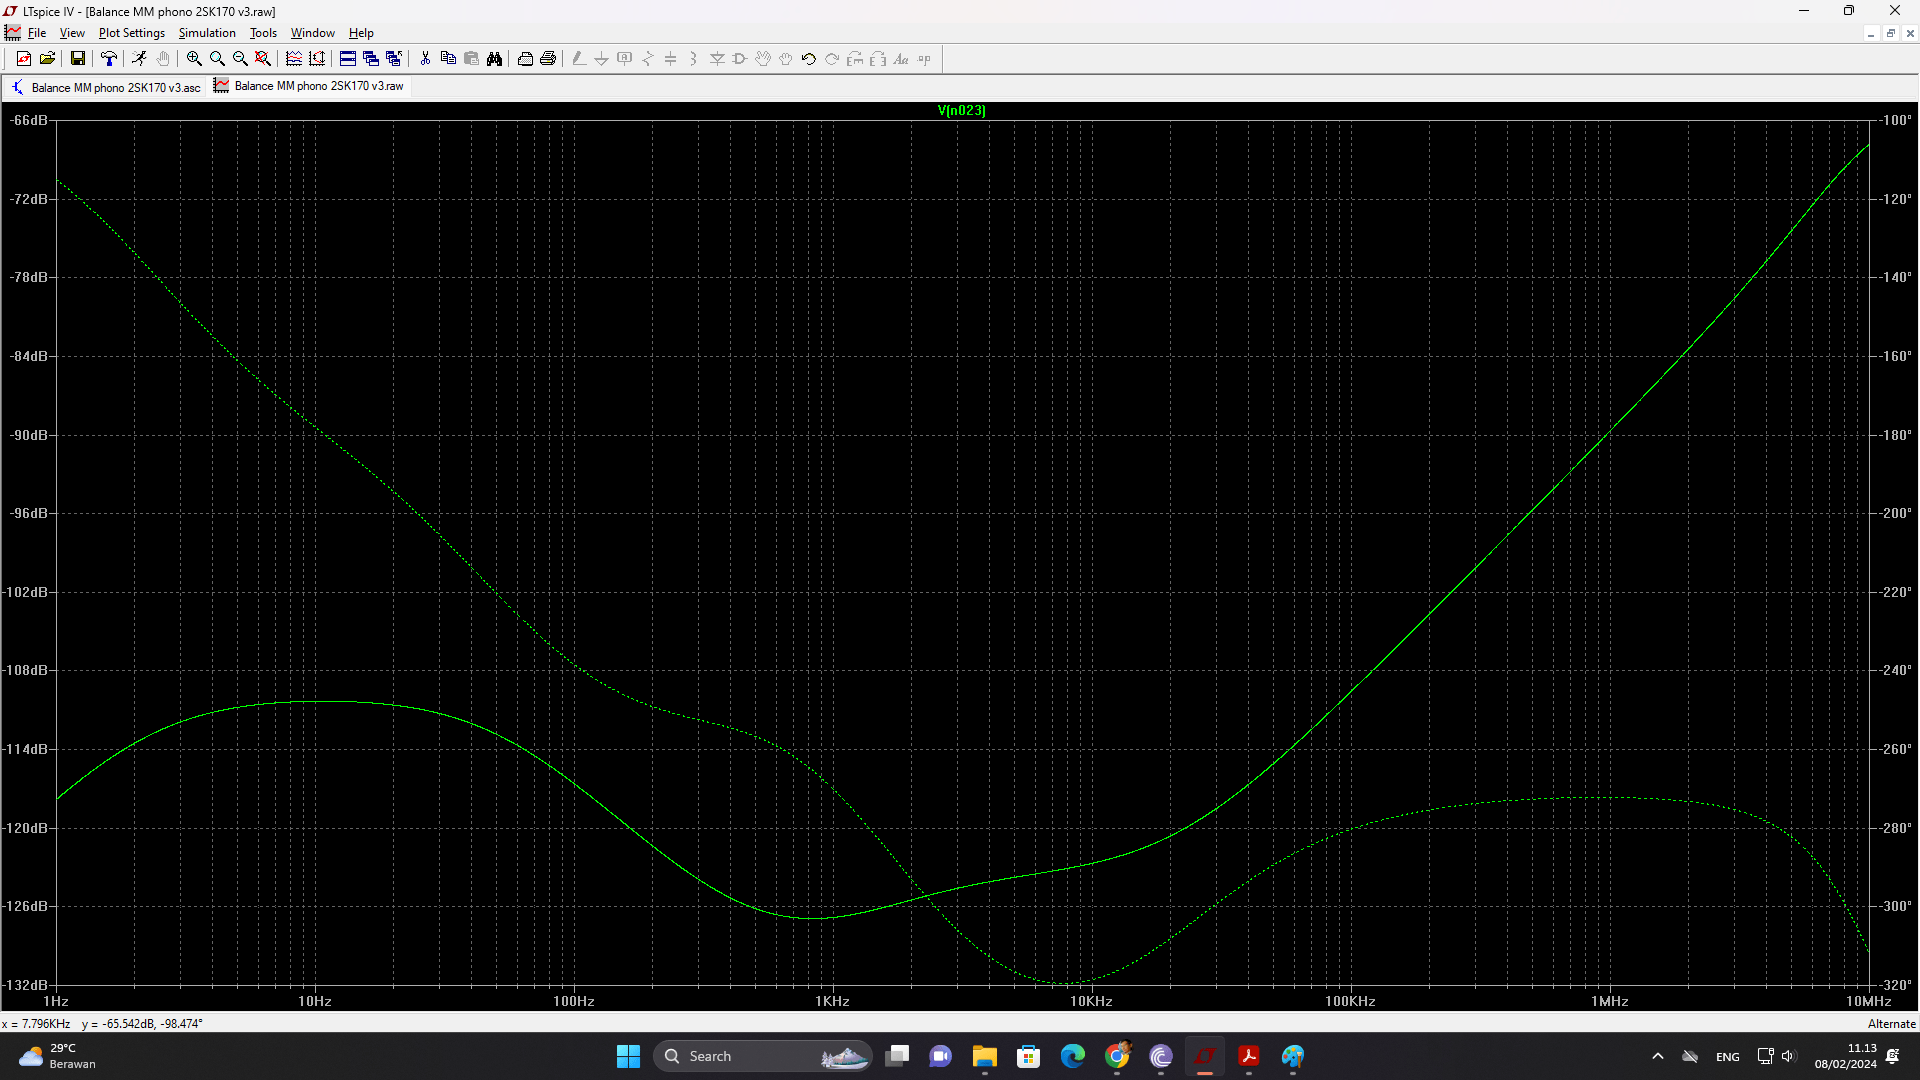Viewport: 1920px width, 1080px height.
Task: Click the Draw Wire pencil icon
Action: tap(579, 59)
